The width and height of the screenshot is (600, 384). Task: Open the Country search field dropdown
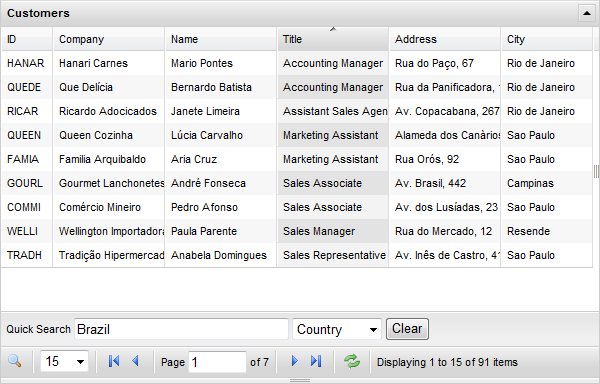pyautogui.click(x=337, y=329)
